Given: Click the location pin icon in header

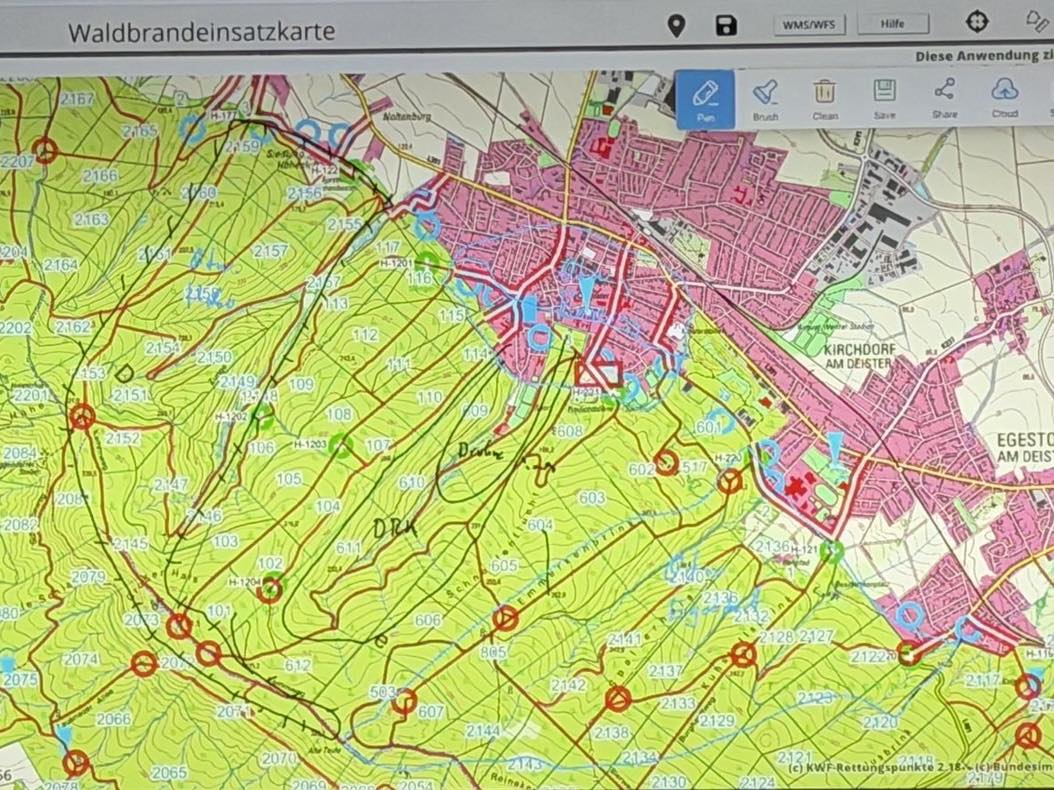Looking at the screenshot, I should coord(676,26).
